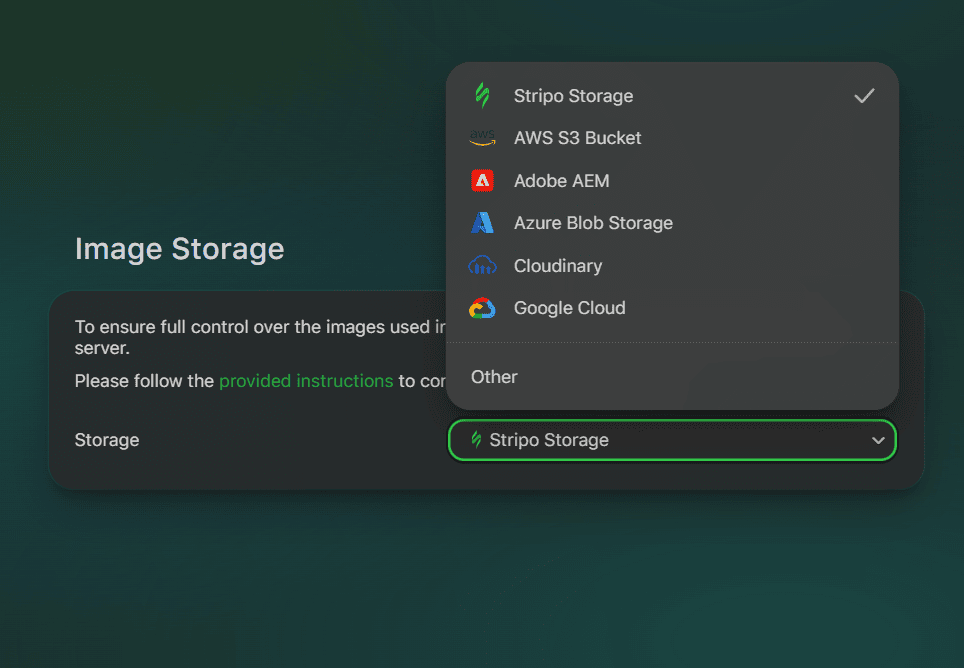Select Google Cloud storage option
The height and width of the screenshot is (668, 964).
672,308
